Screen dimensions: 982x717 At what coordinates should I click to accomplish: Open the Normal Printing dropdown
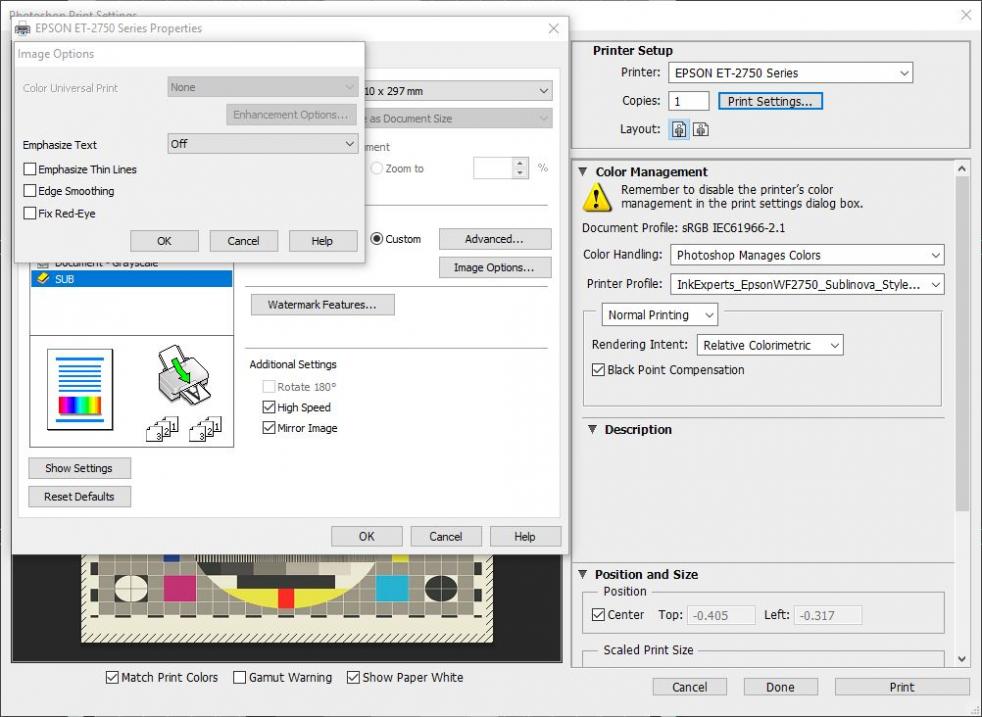659,314
